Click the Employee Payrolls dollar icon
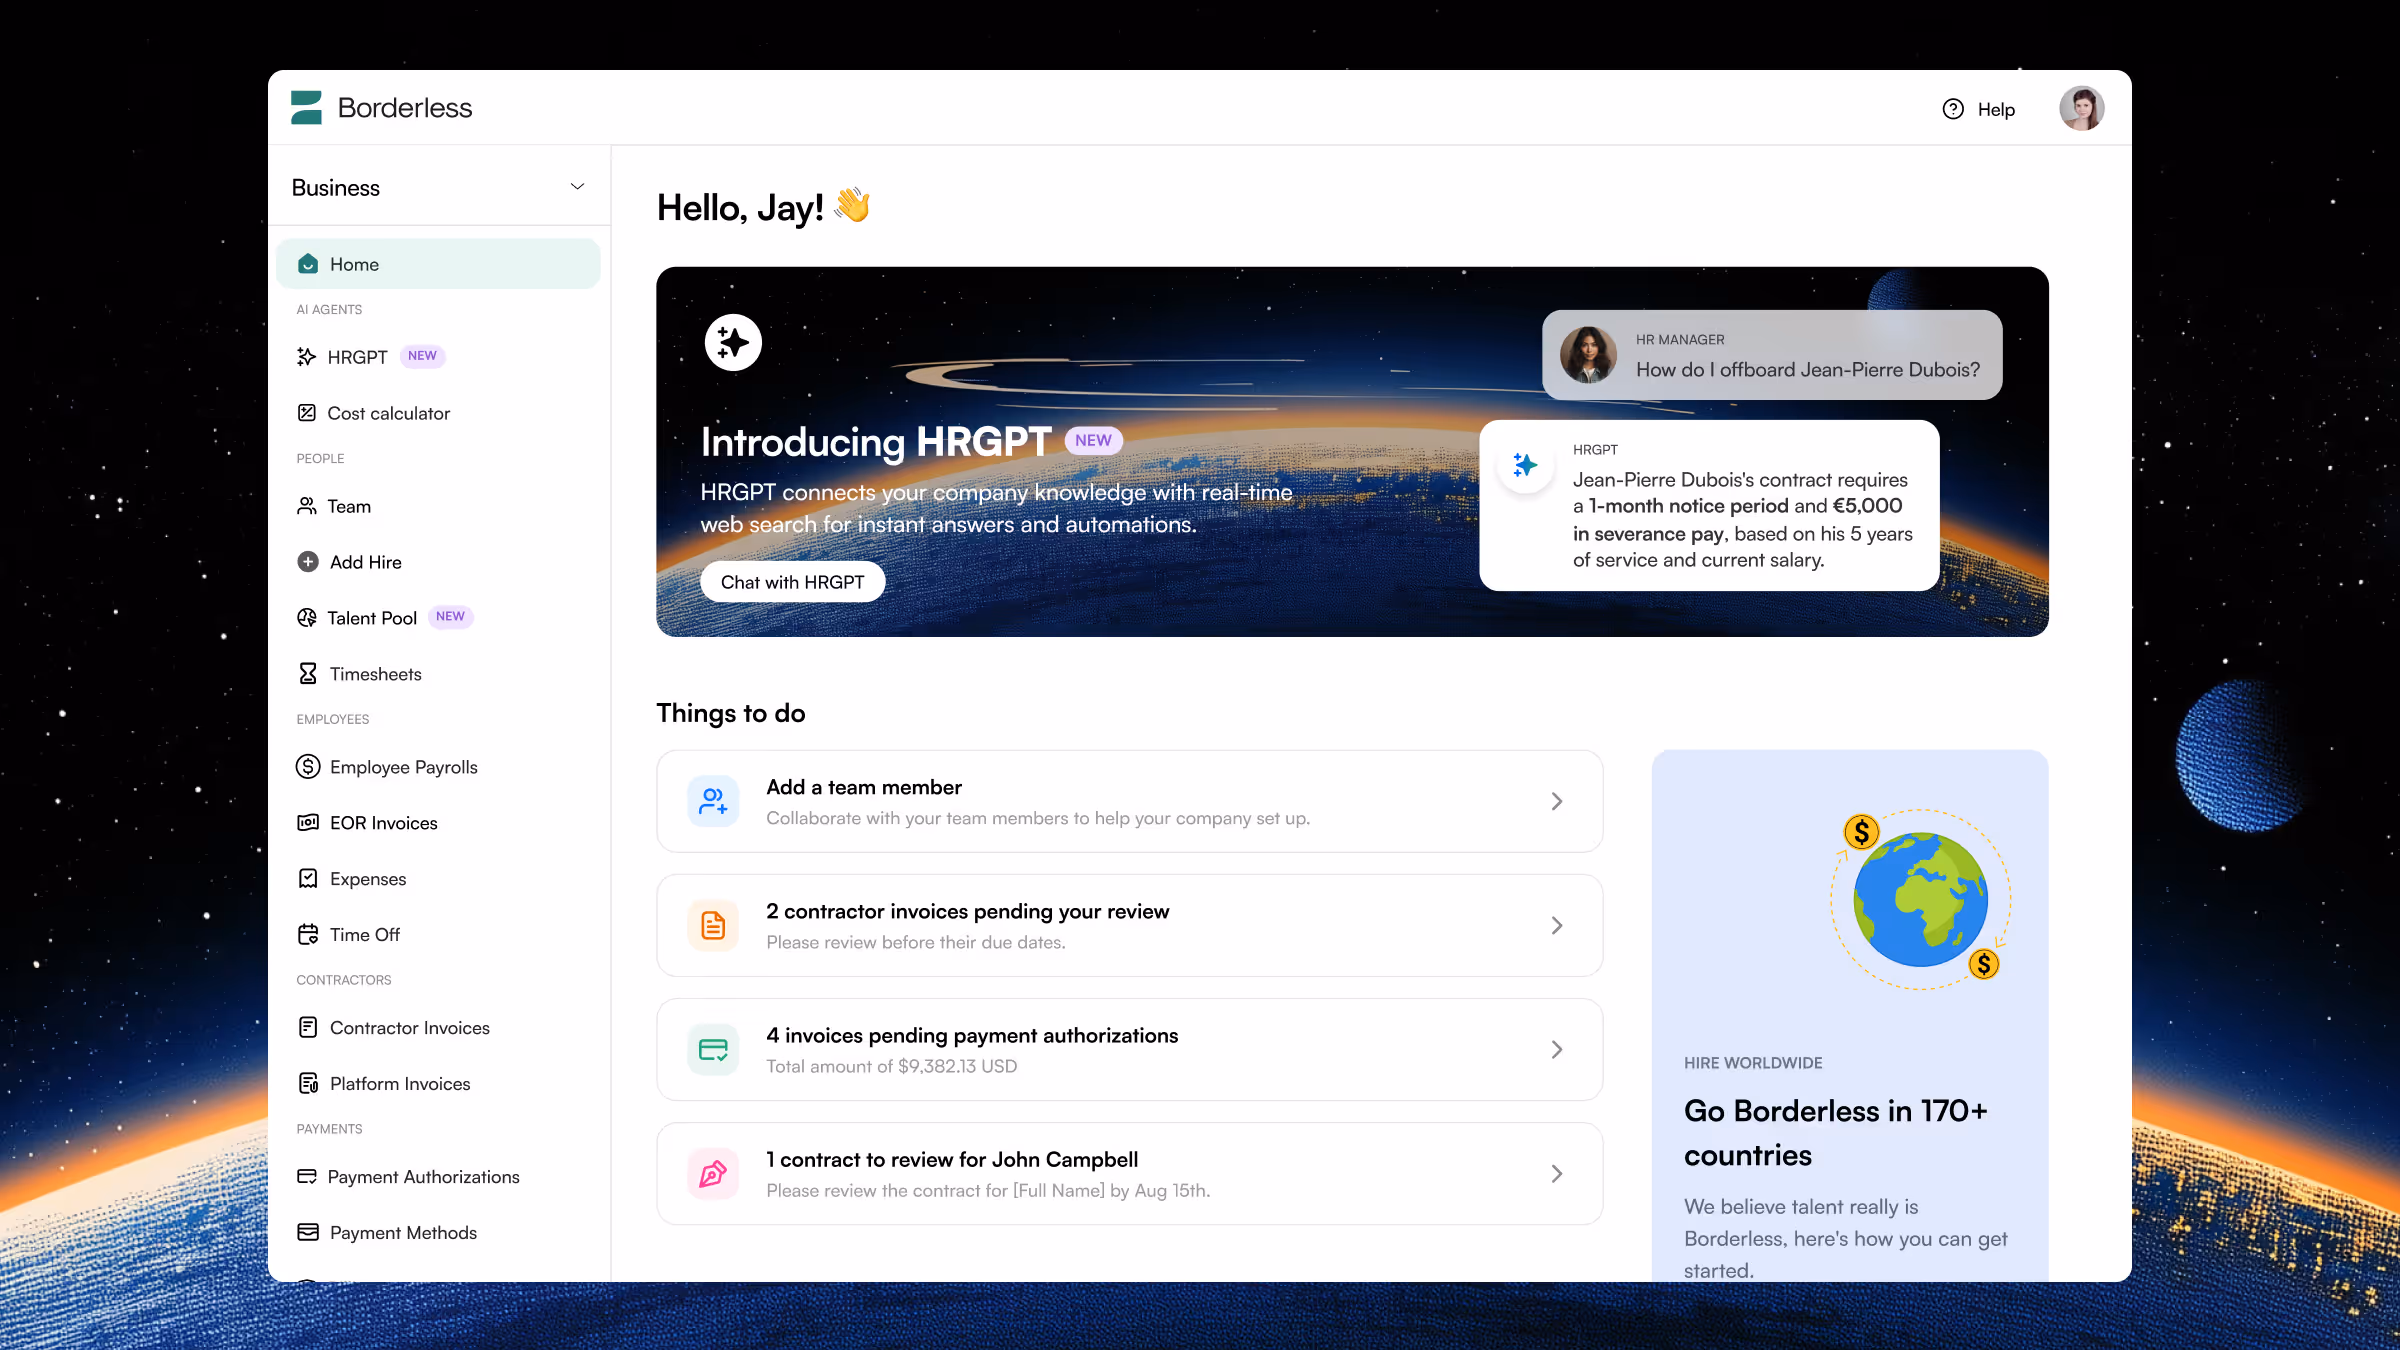The height and width of the screenshot is (1350, 2400). 308,767
